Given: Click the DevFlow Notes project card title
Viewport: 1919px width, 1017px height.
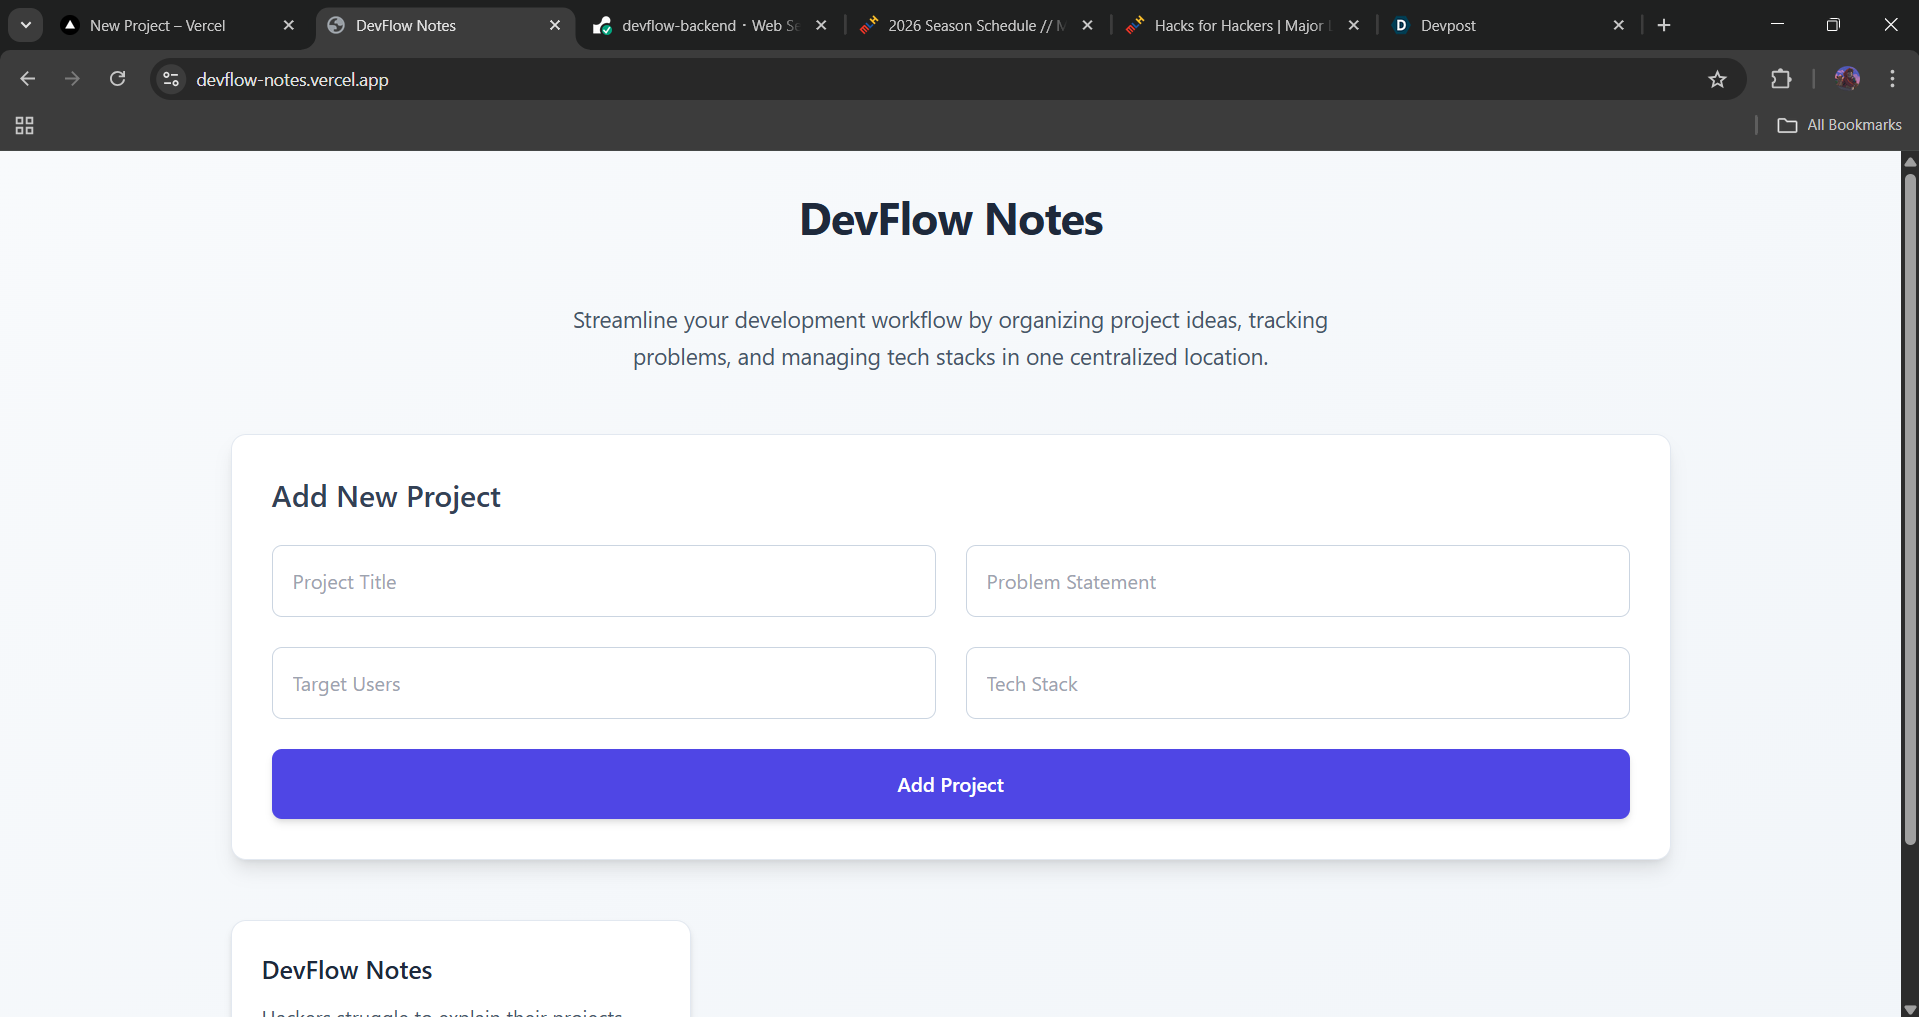Looking at the screenshot, I should pyautogui.click(x=347, y=970).
